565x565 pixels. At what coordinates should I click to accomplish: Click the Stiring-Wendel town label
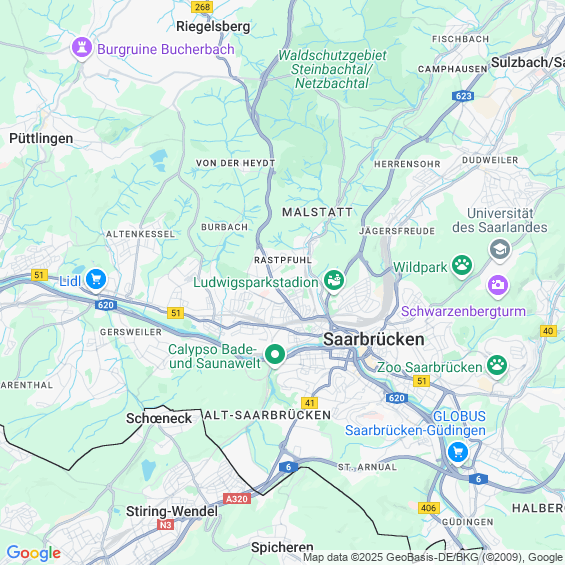point(172,511)
